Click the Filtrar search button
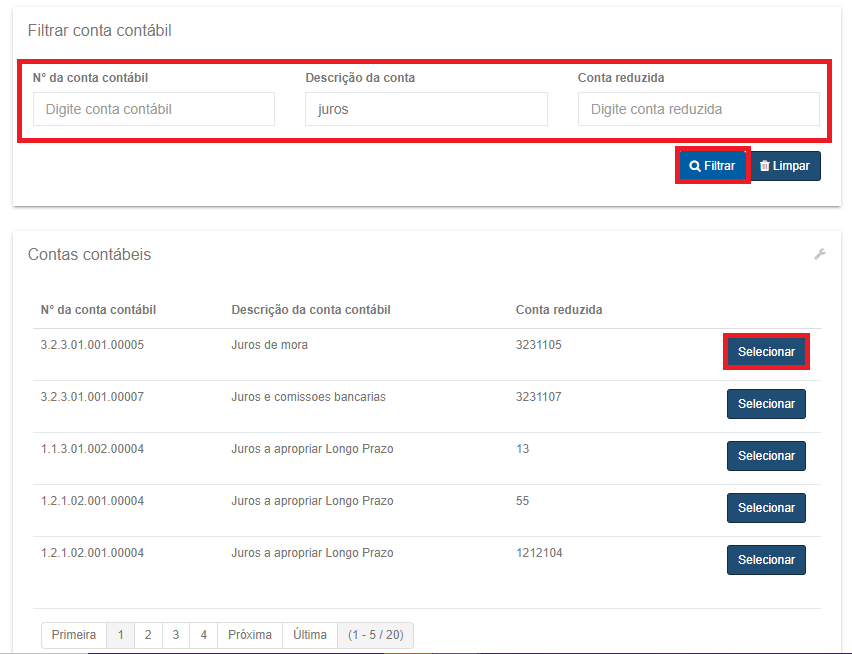 pos(712,166)
